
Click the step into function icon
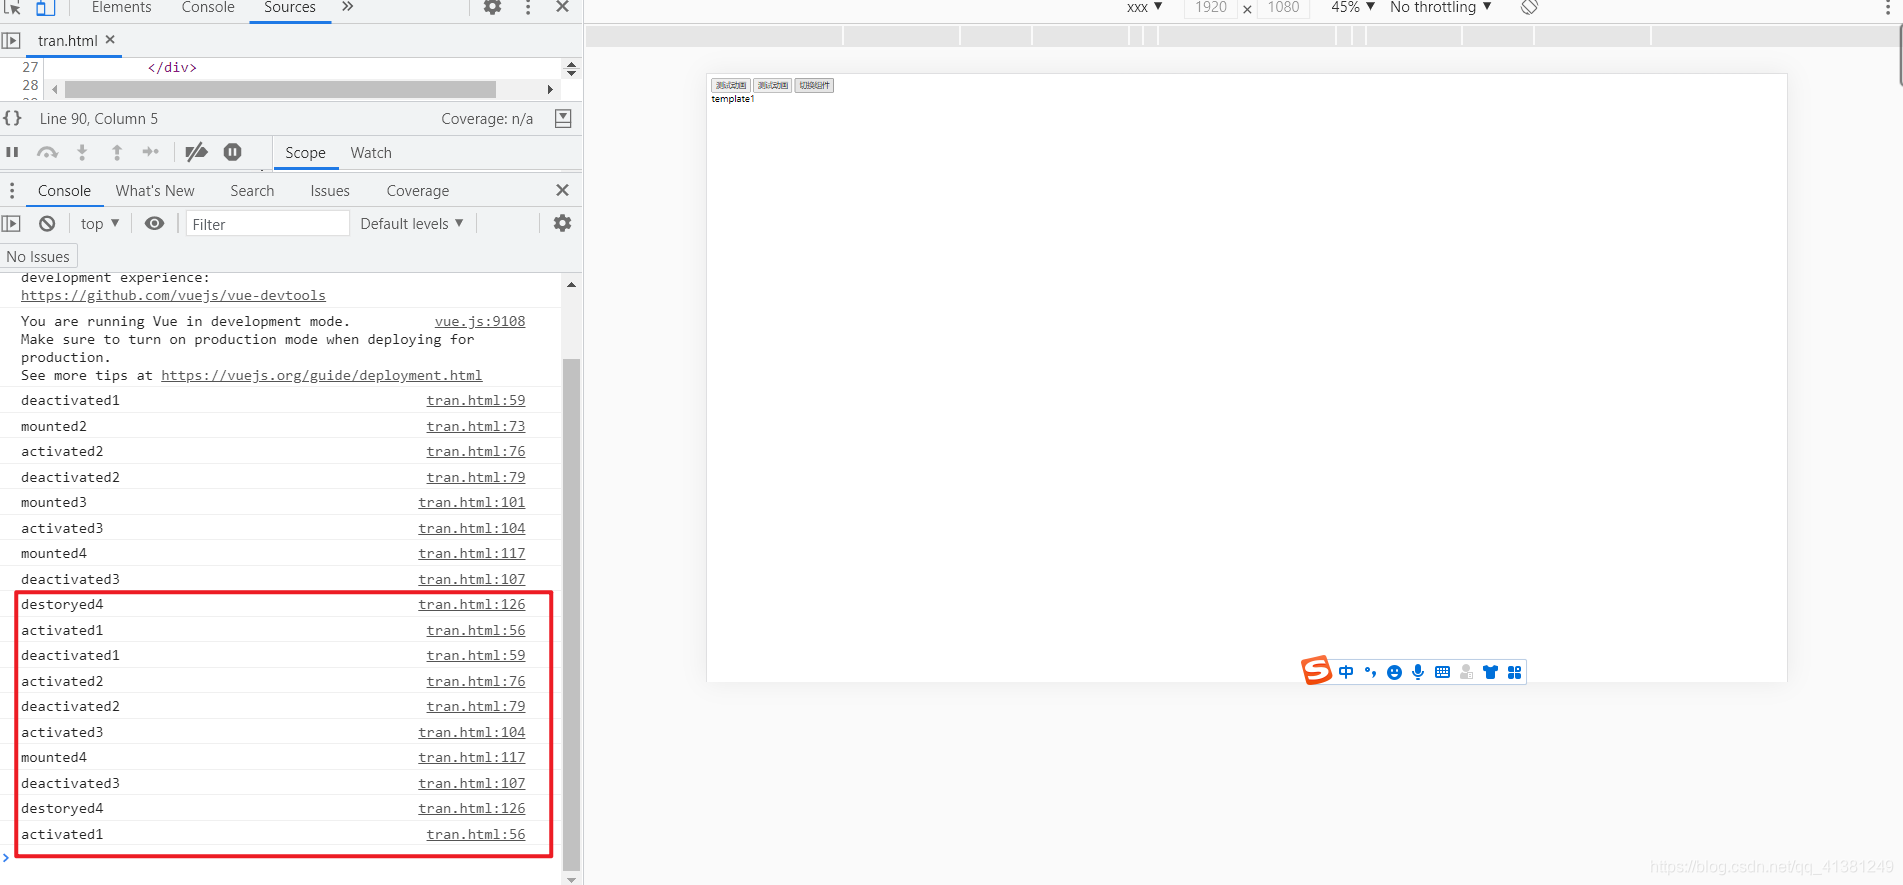point(82,152)
